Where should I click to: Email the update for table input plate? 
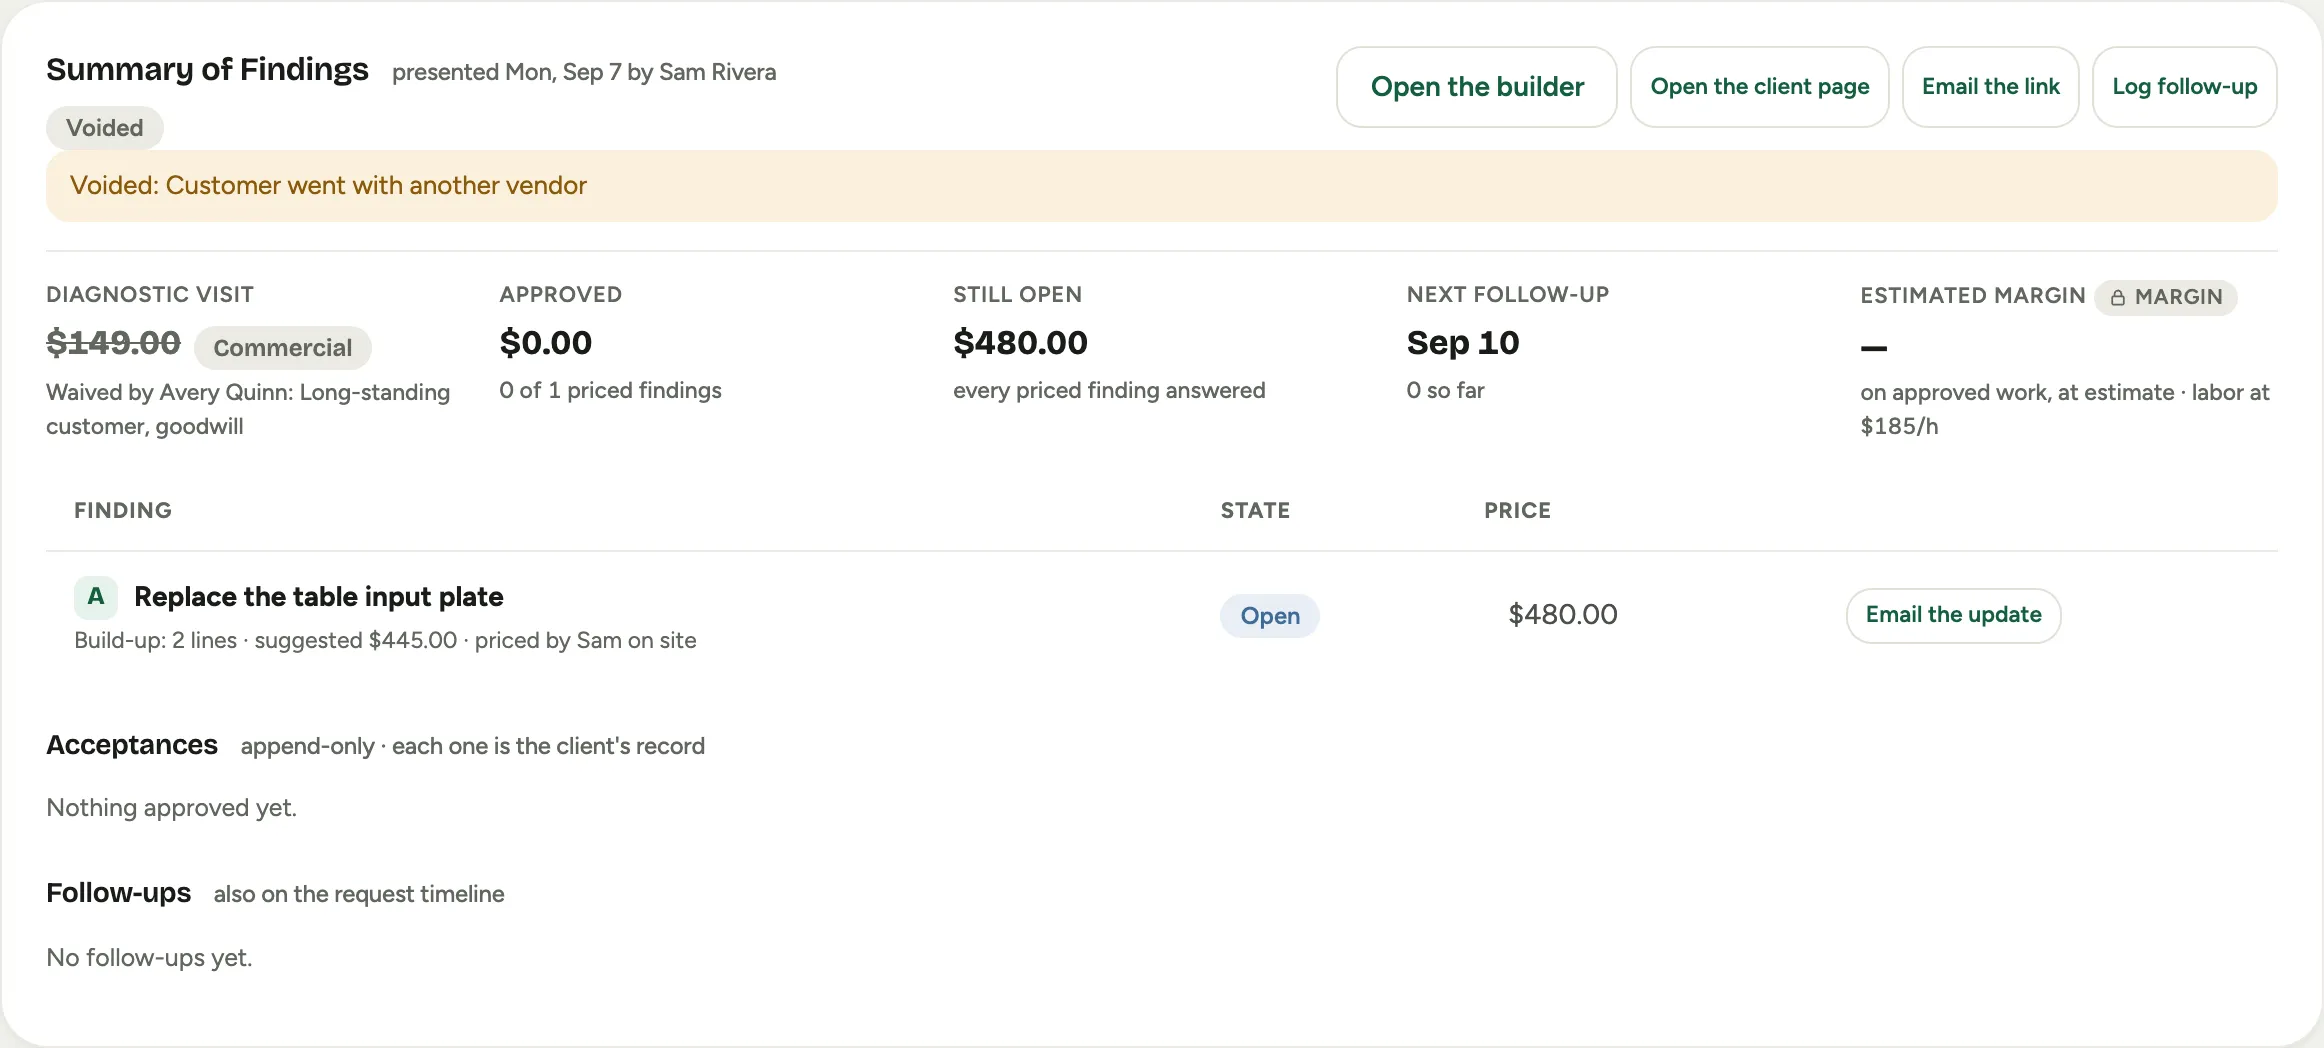click(1953, 615)
